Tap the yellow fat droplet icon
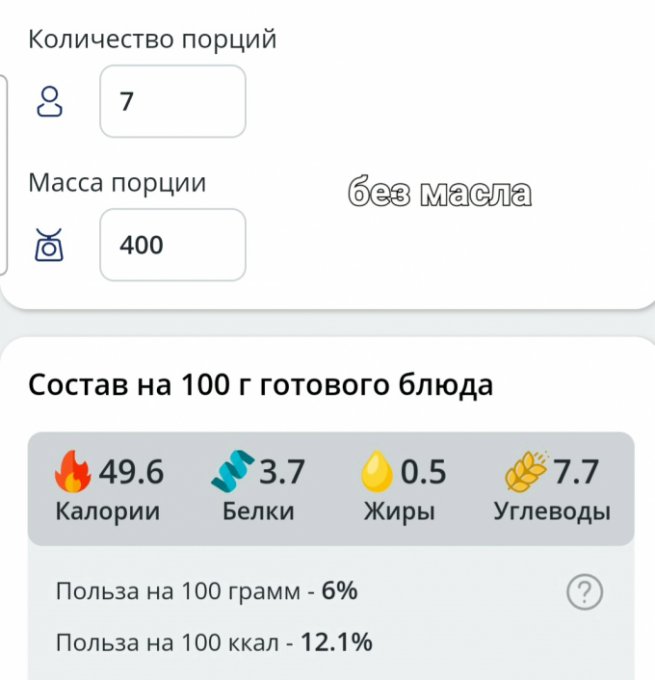This screenshot has width=655, height=680. (377, 471)
